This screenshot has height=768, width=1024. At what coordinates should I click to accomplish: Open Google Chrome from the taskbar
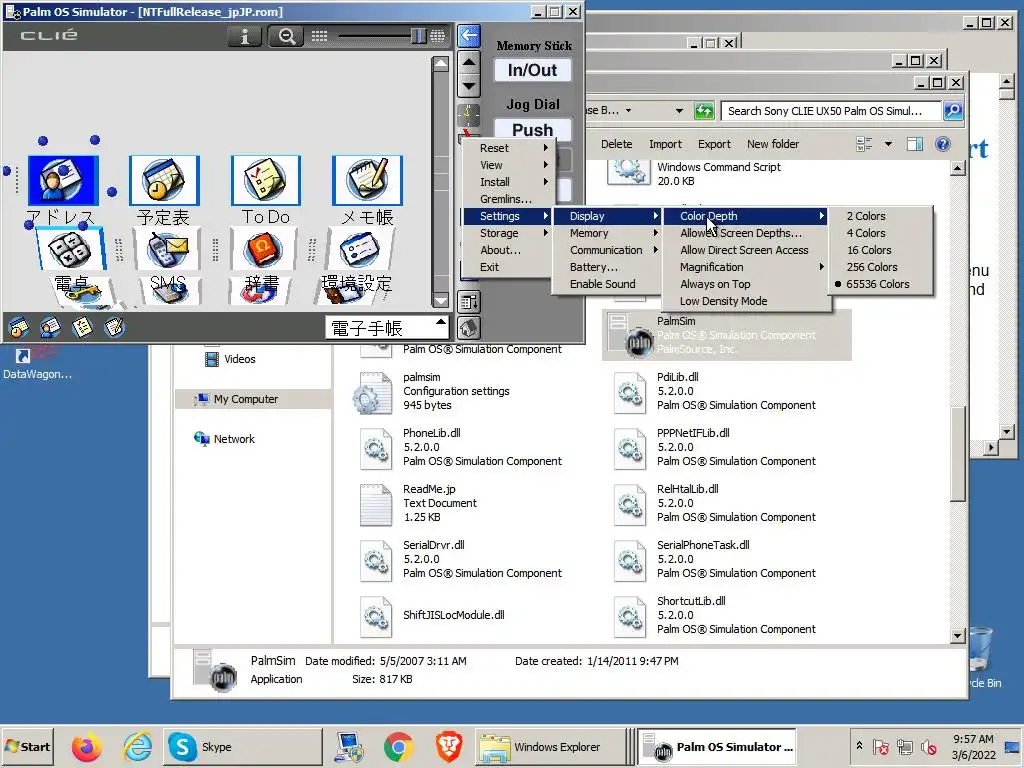click(x=398, y=747)
